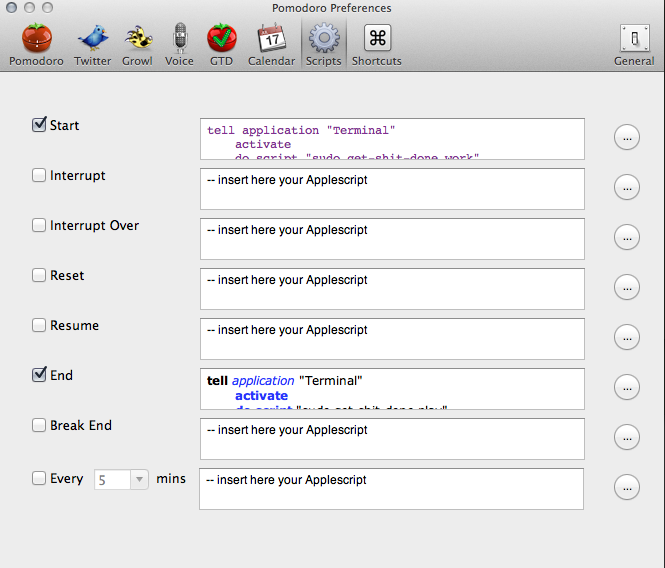
Task: Open the Calendar preferences pane
Action: click(x=271, y=45)
